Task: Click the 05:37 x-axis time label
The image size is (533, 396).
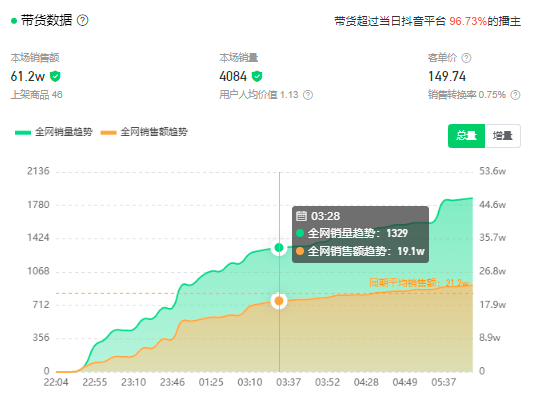Action: point(444,382)
